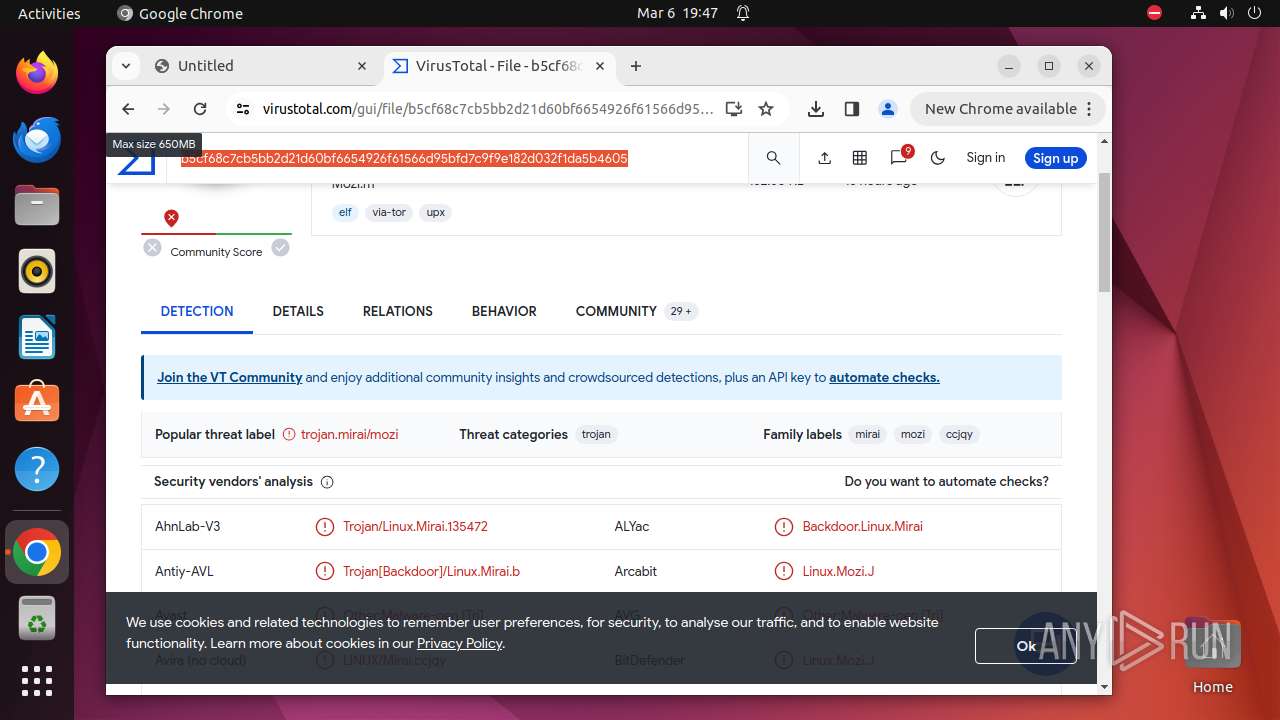This screenshot has height=720, width=1280.
Task: Go back to previous page
Action: [x=128, y=109]
